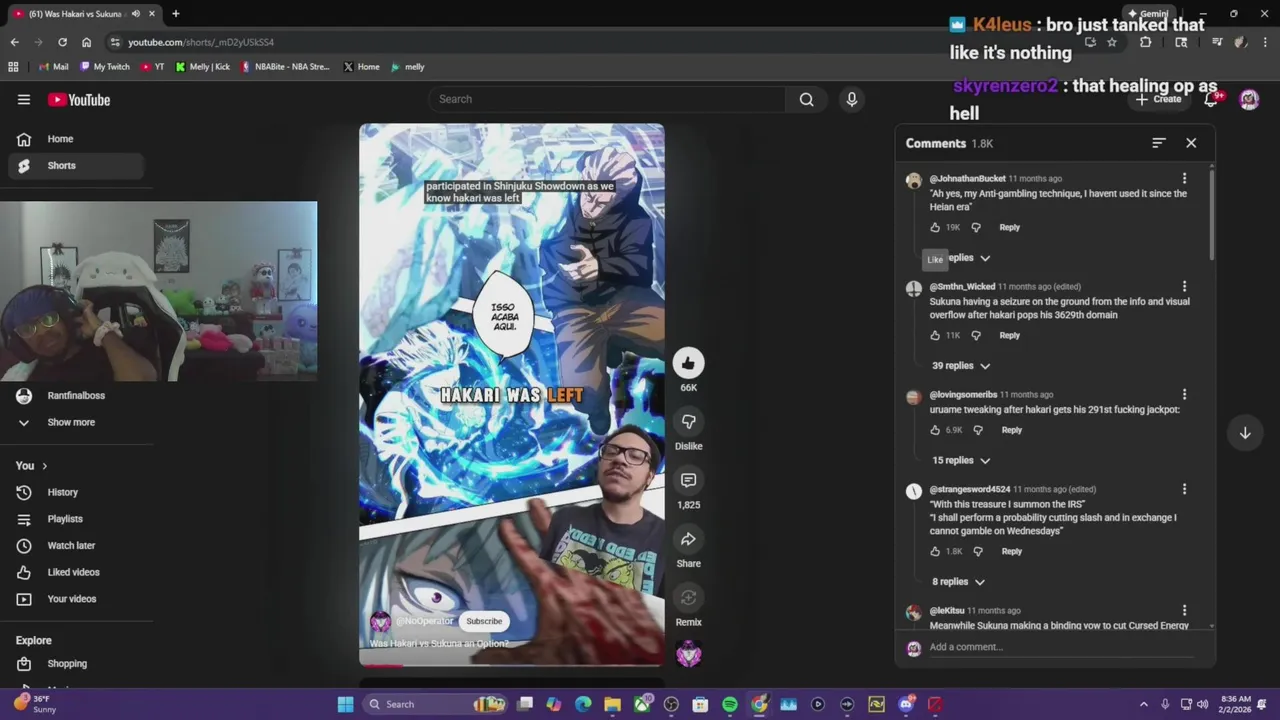Click the magnifier search button
The image size is (1280, 720).
(x=806, y=99)
